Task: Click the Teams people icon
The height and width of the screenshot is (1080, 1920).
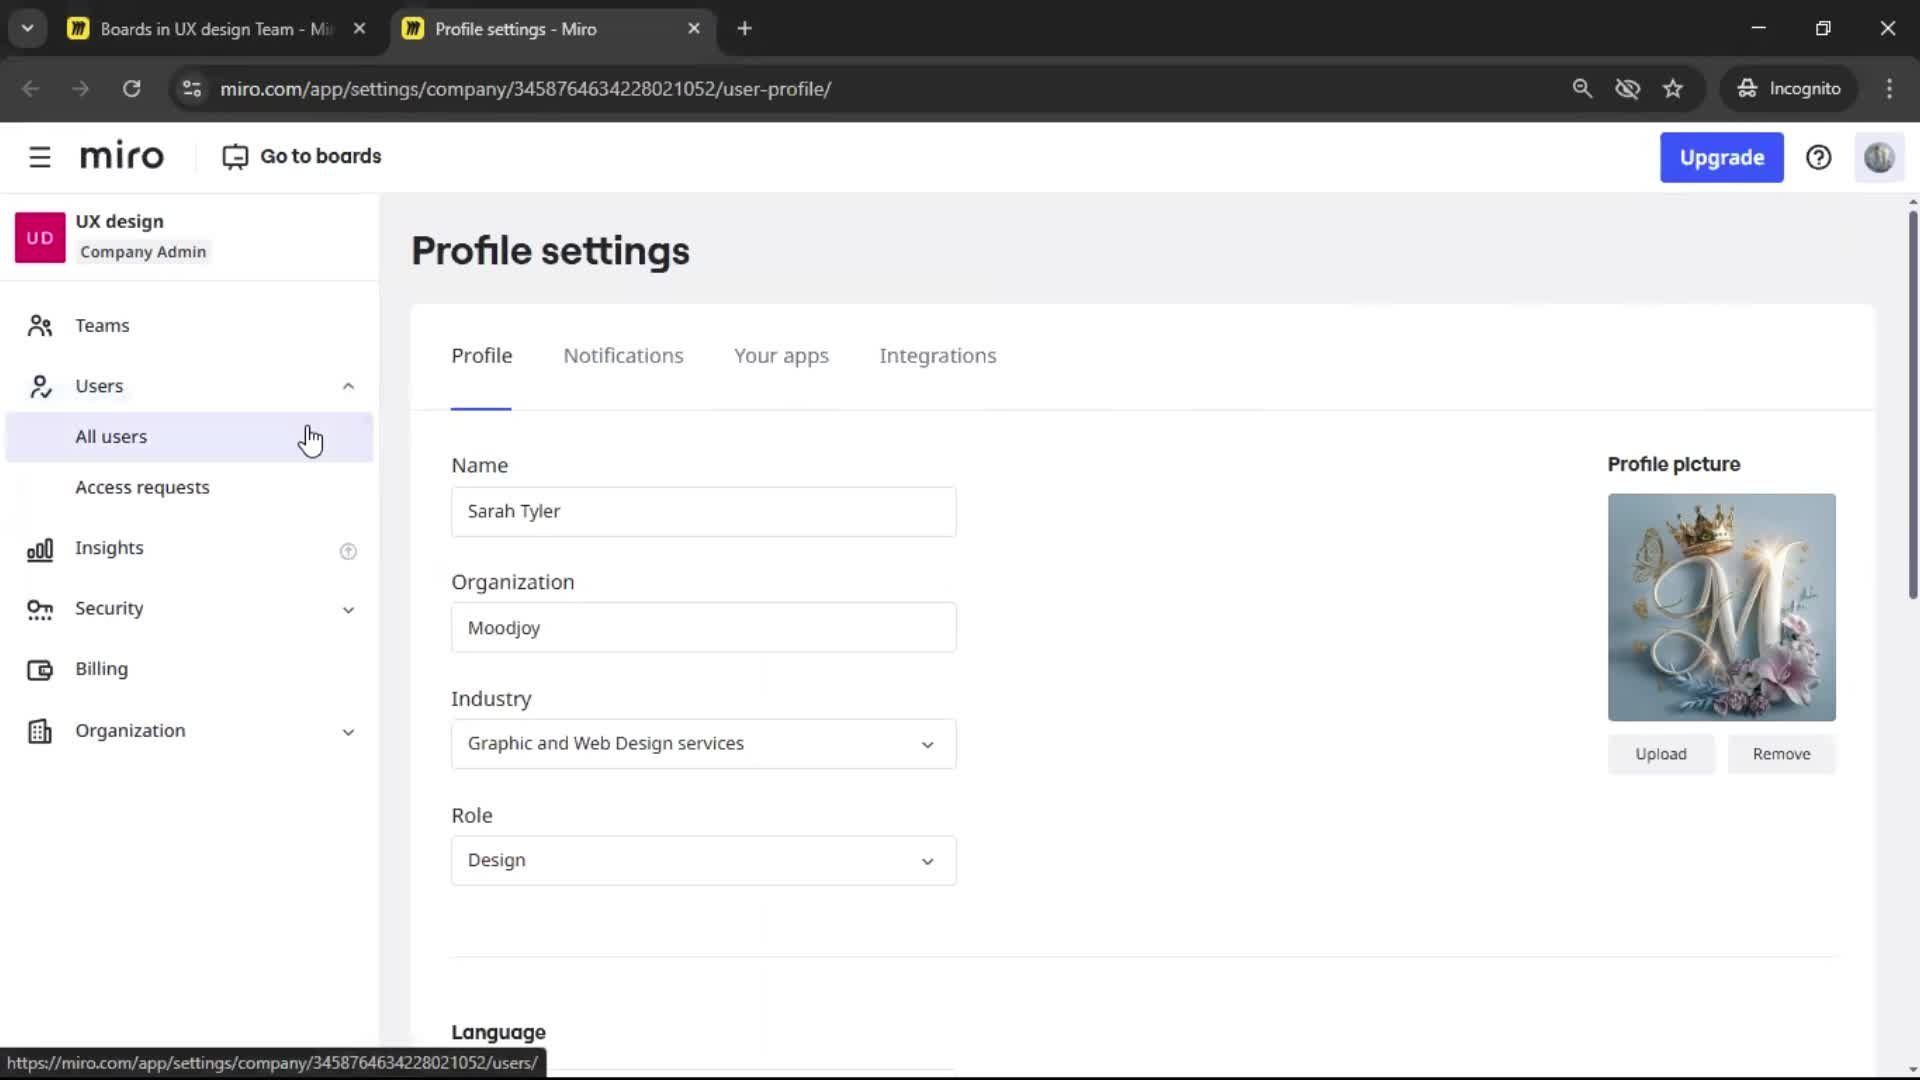Action: coord(40,326)
